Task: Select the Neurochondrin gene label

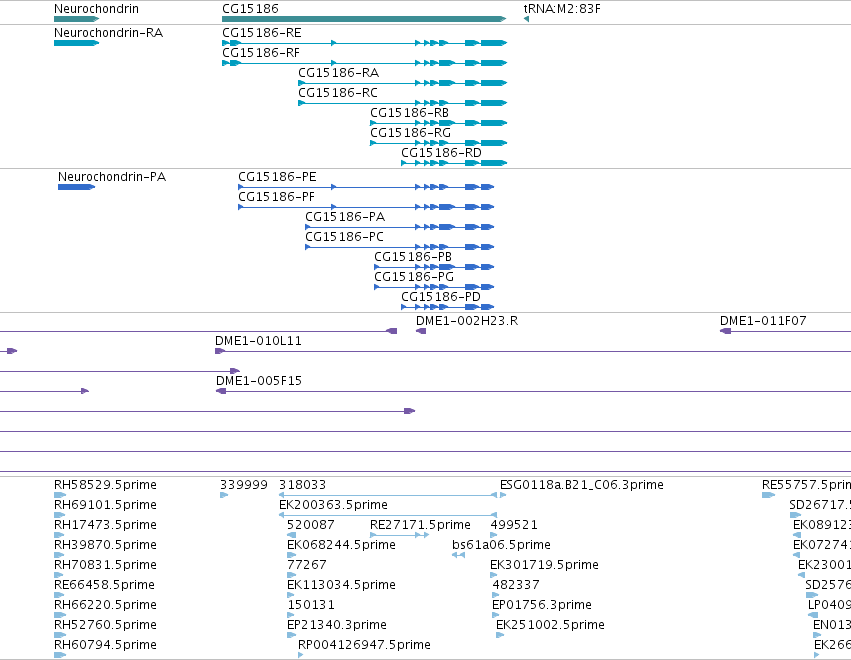Action: 96,9
